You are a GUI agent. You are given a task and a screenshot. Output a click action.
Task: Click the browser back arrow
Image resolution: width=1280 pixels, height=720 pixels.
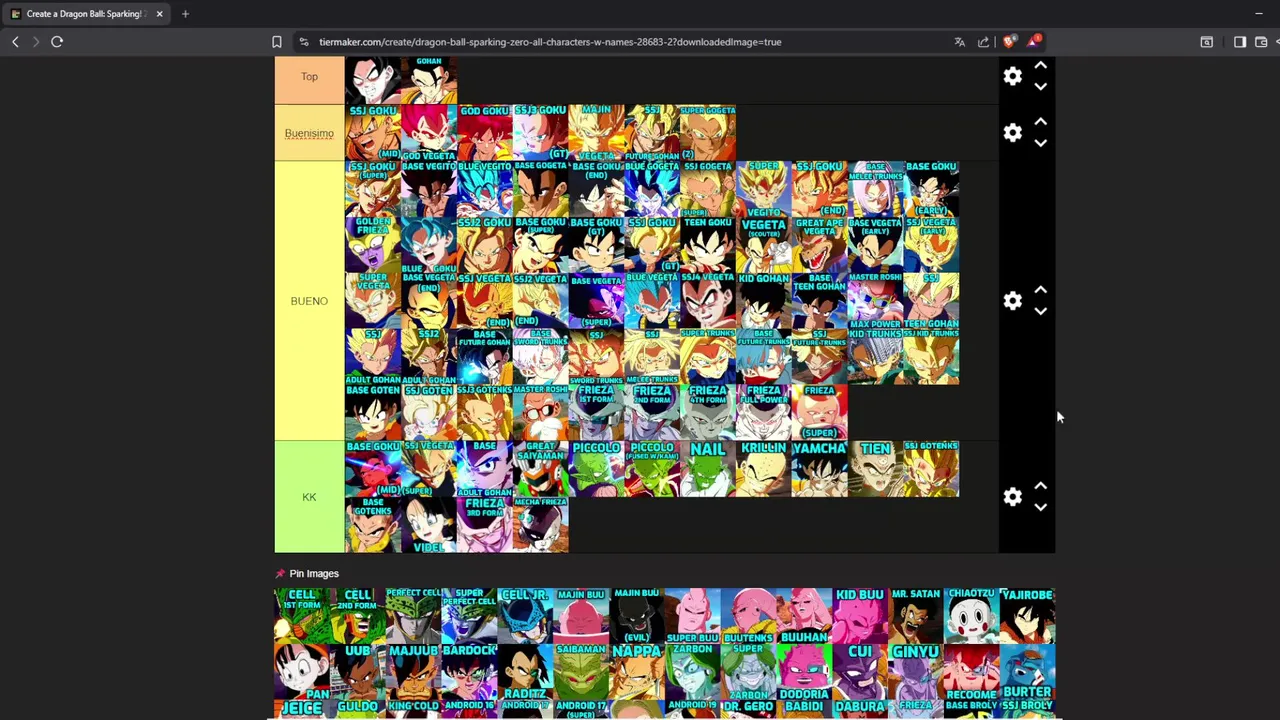(15, 42)
